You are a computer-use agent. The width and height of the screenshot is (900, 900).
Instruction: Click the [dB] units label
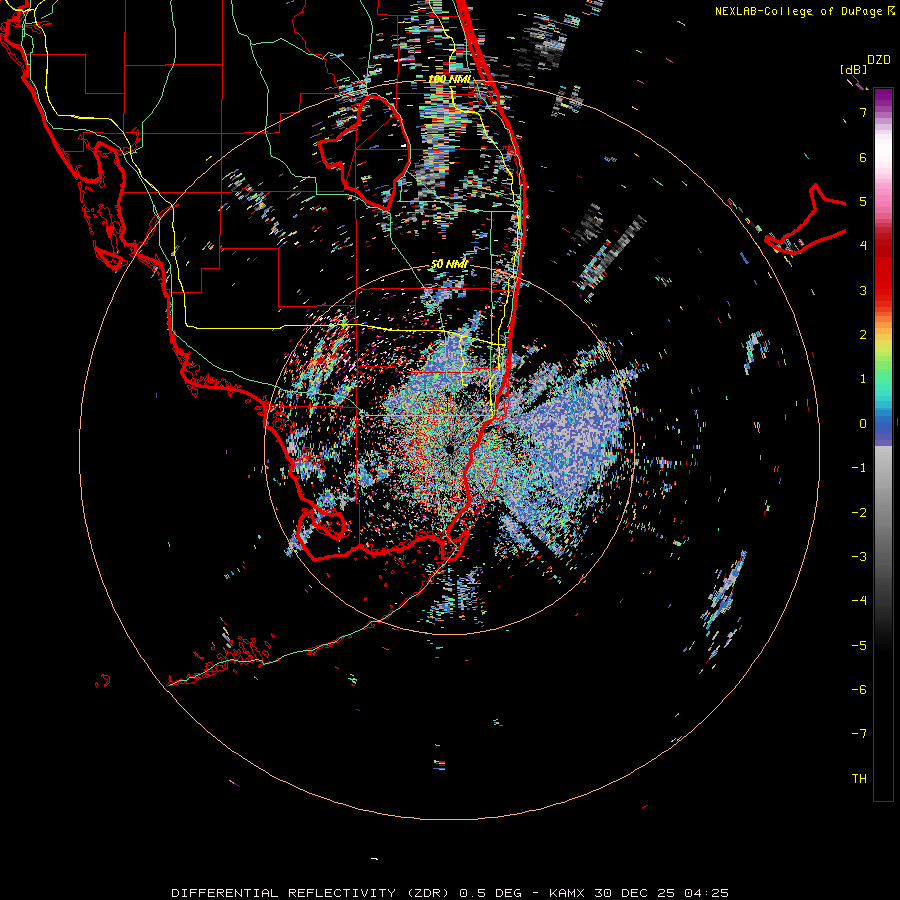tap(853, 70)
